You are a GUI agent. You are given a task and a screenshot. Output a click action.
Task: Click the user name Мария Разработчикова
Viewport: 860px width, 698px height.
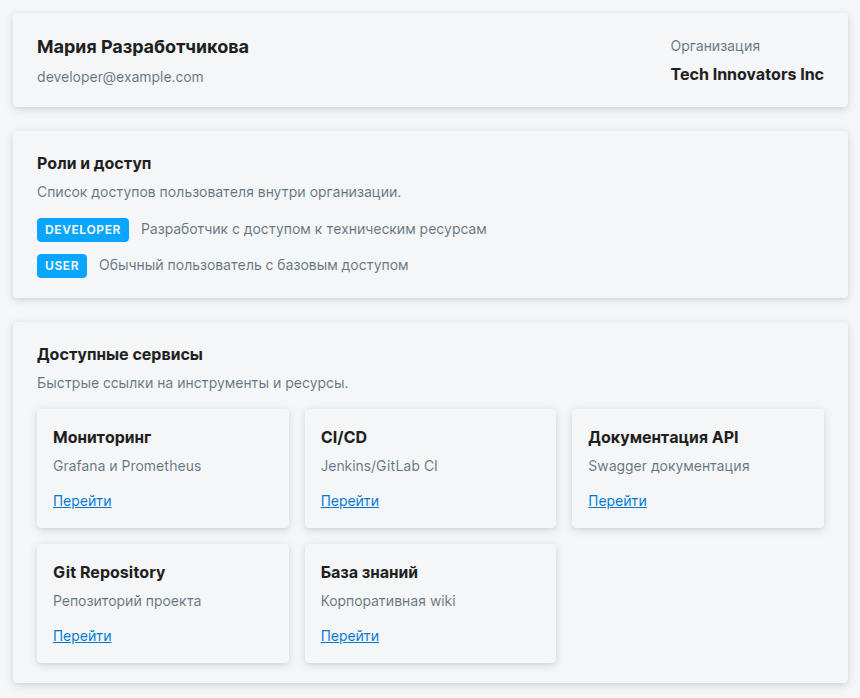(143, 47)
